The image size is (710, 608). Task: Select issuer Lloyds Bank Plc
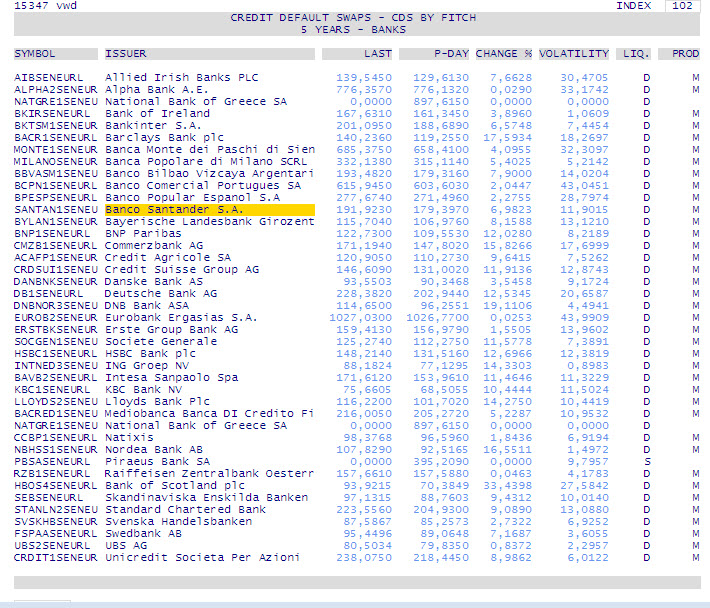(158, 402)
